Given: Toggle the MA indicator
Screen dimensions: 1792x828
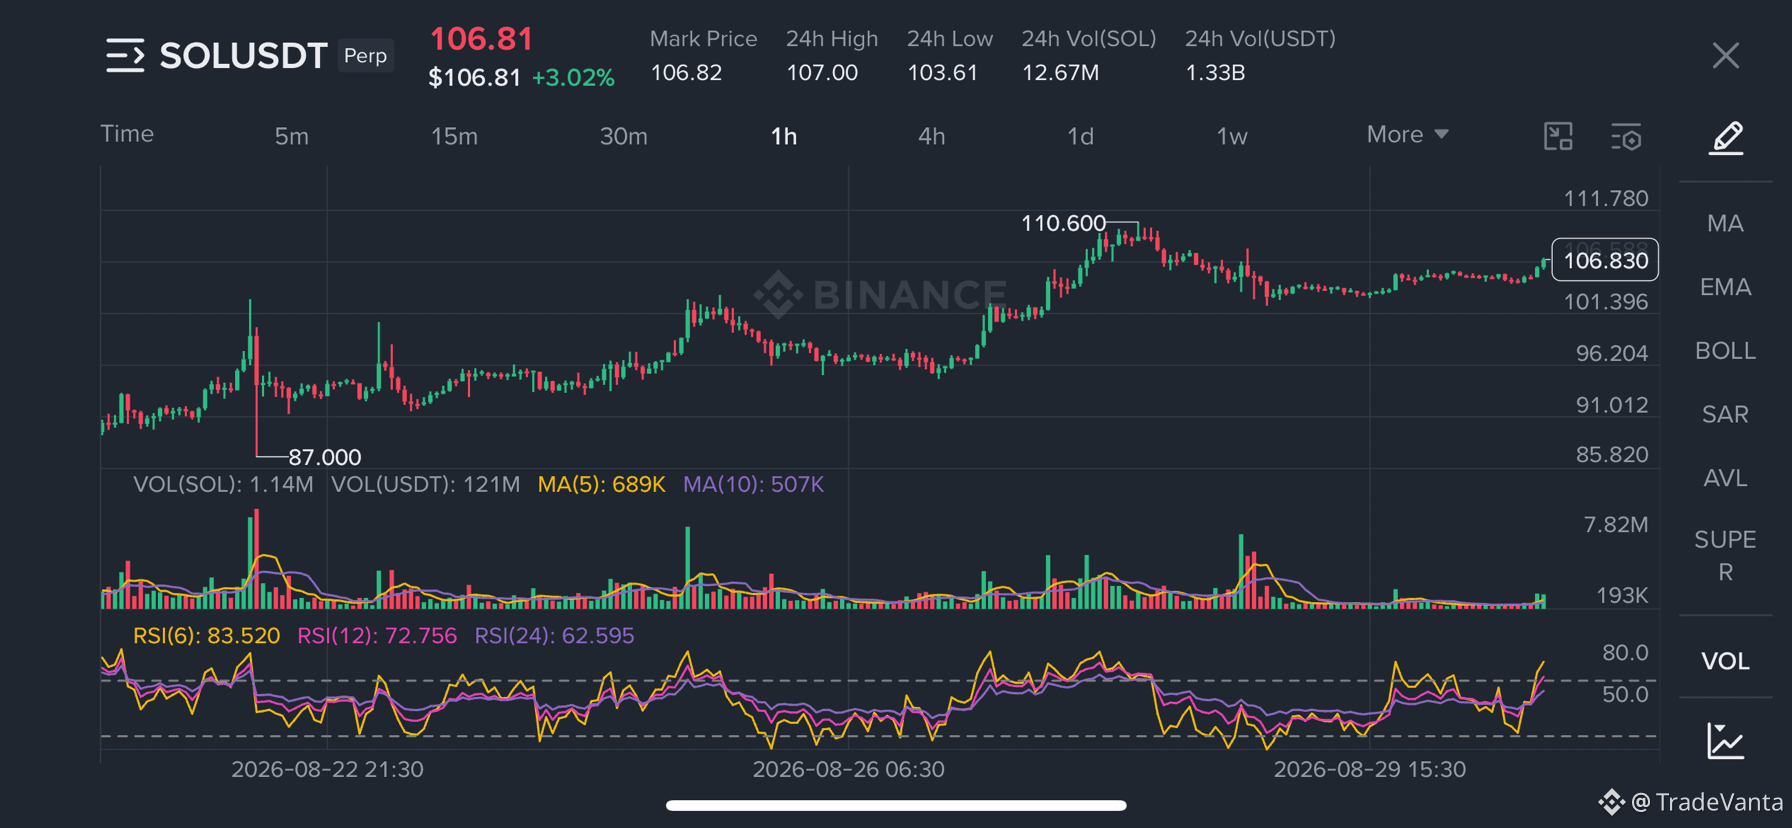Looking at the screenshot, I should tap(1725, 223).
